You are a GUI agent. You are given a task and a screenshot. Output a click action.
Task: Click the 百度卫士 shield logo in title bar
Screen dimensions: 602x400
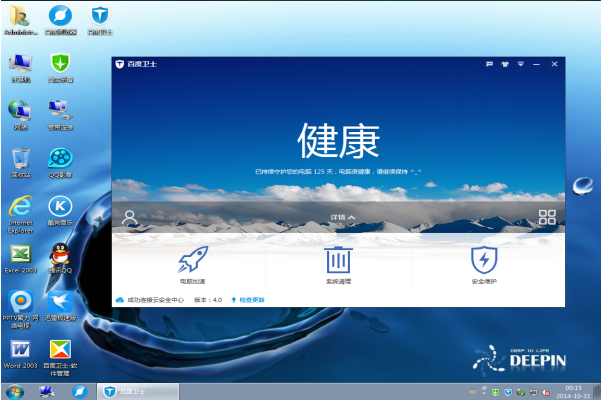point(120,64)
